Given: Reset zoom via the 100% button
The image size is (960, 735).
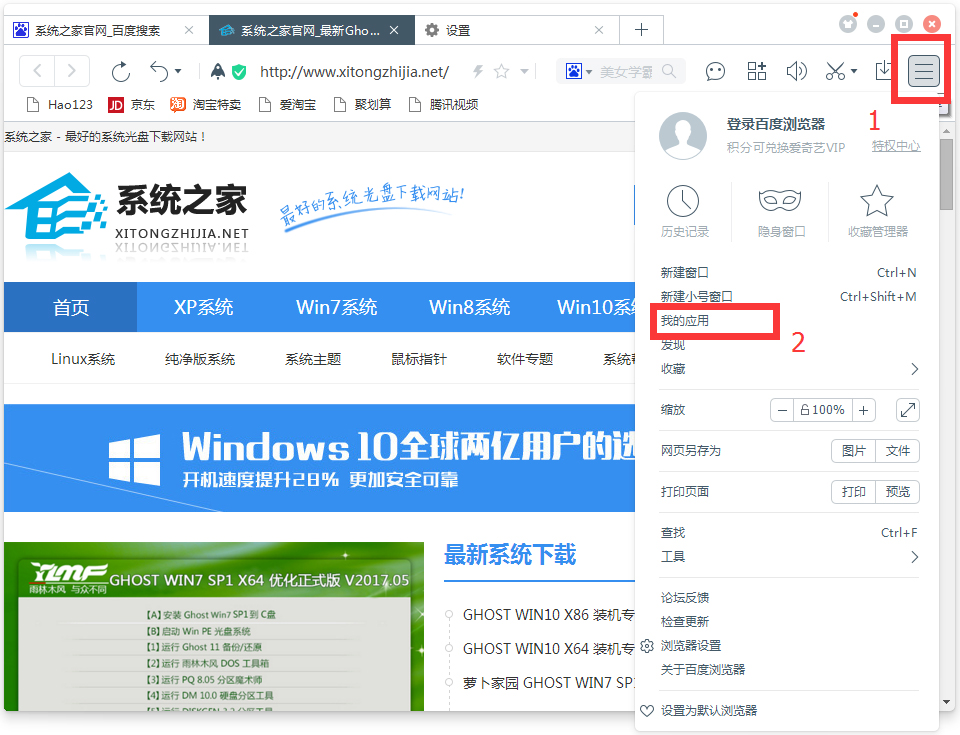Looking at the screenshot, I should 823,410.
